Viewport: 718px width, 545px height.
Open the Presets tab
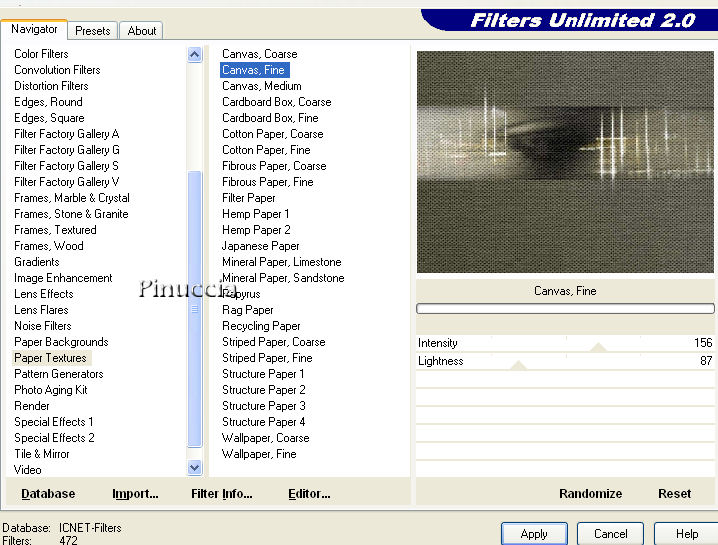[x=93, y=31]
